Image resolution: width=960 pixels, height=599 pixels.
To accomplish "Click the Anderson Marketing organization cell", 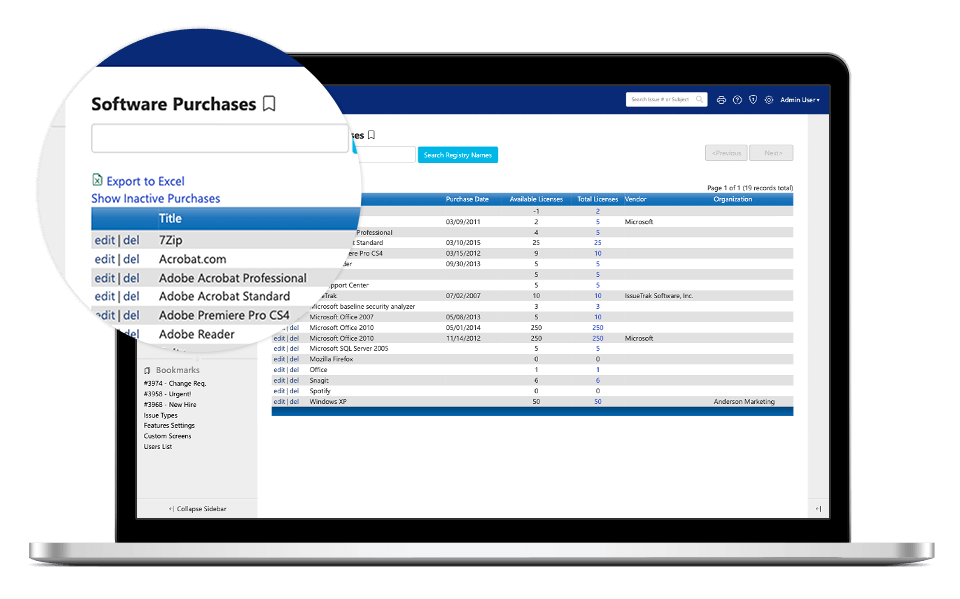I will click(744, 402).
